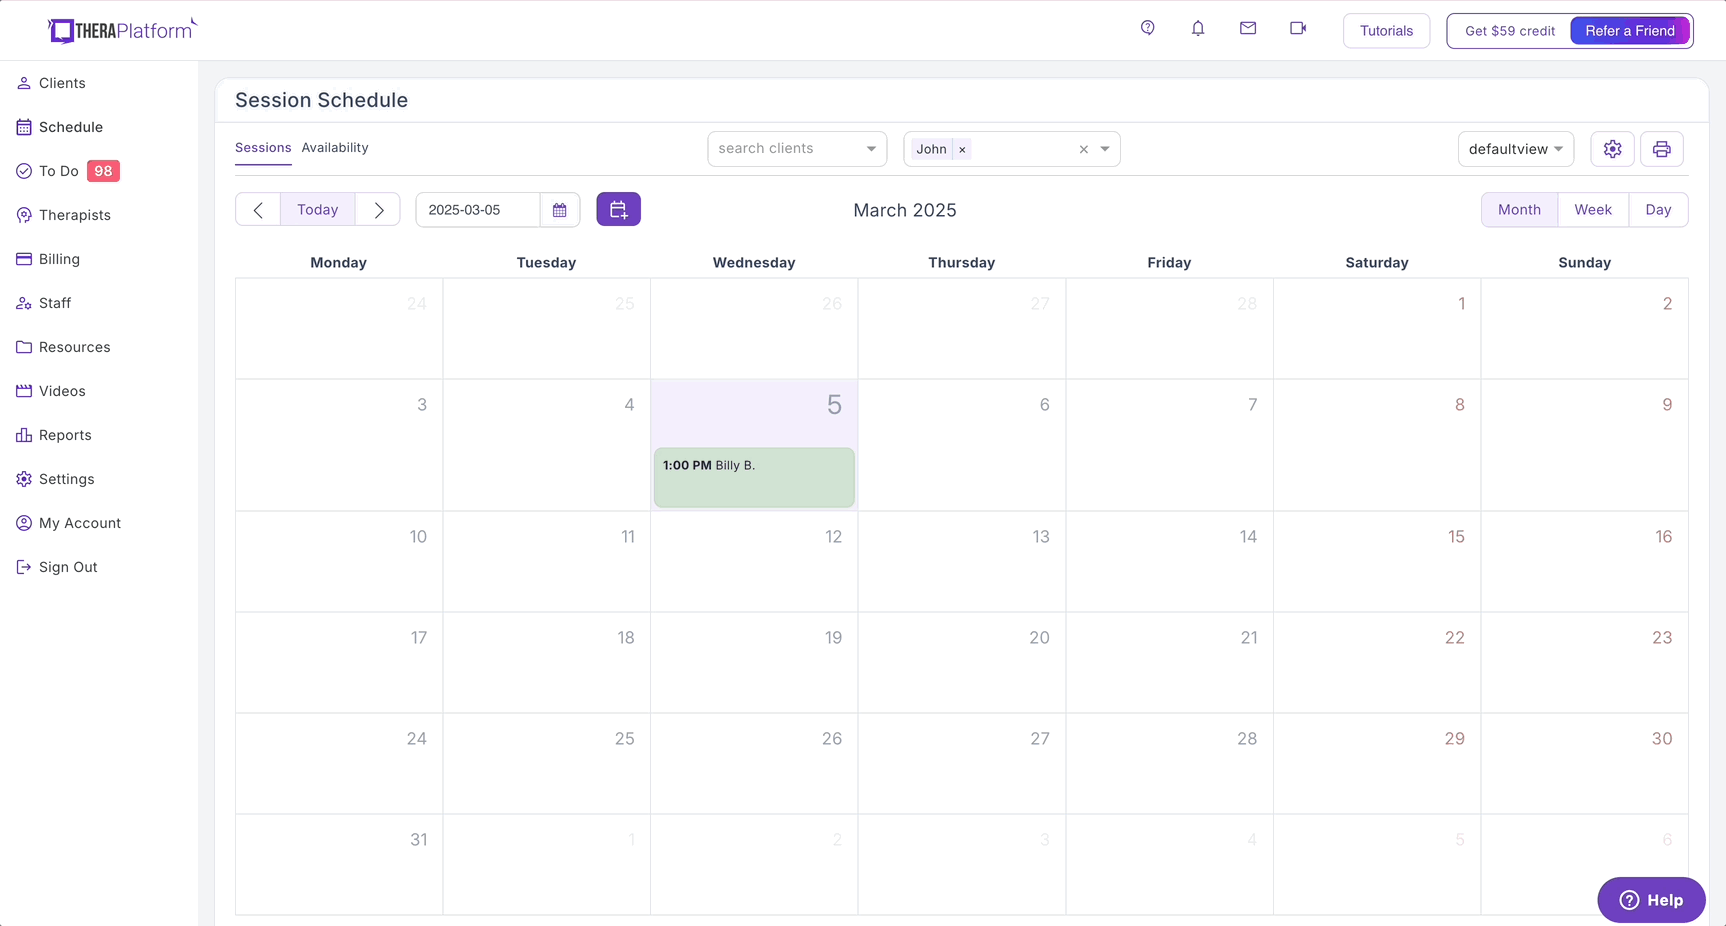Expand the search clients dropdown
The height and width of the screenshot is (926, 1726).
[871, 149]
